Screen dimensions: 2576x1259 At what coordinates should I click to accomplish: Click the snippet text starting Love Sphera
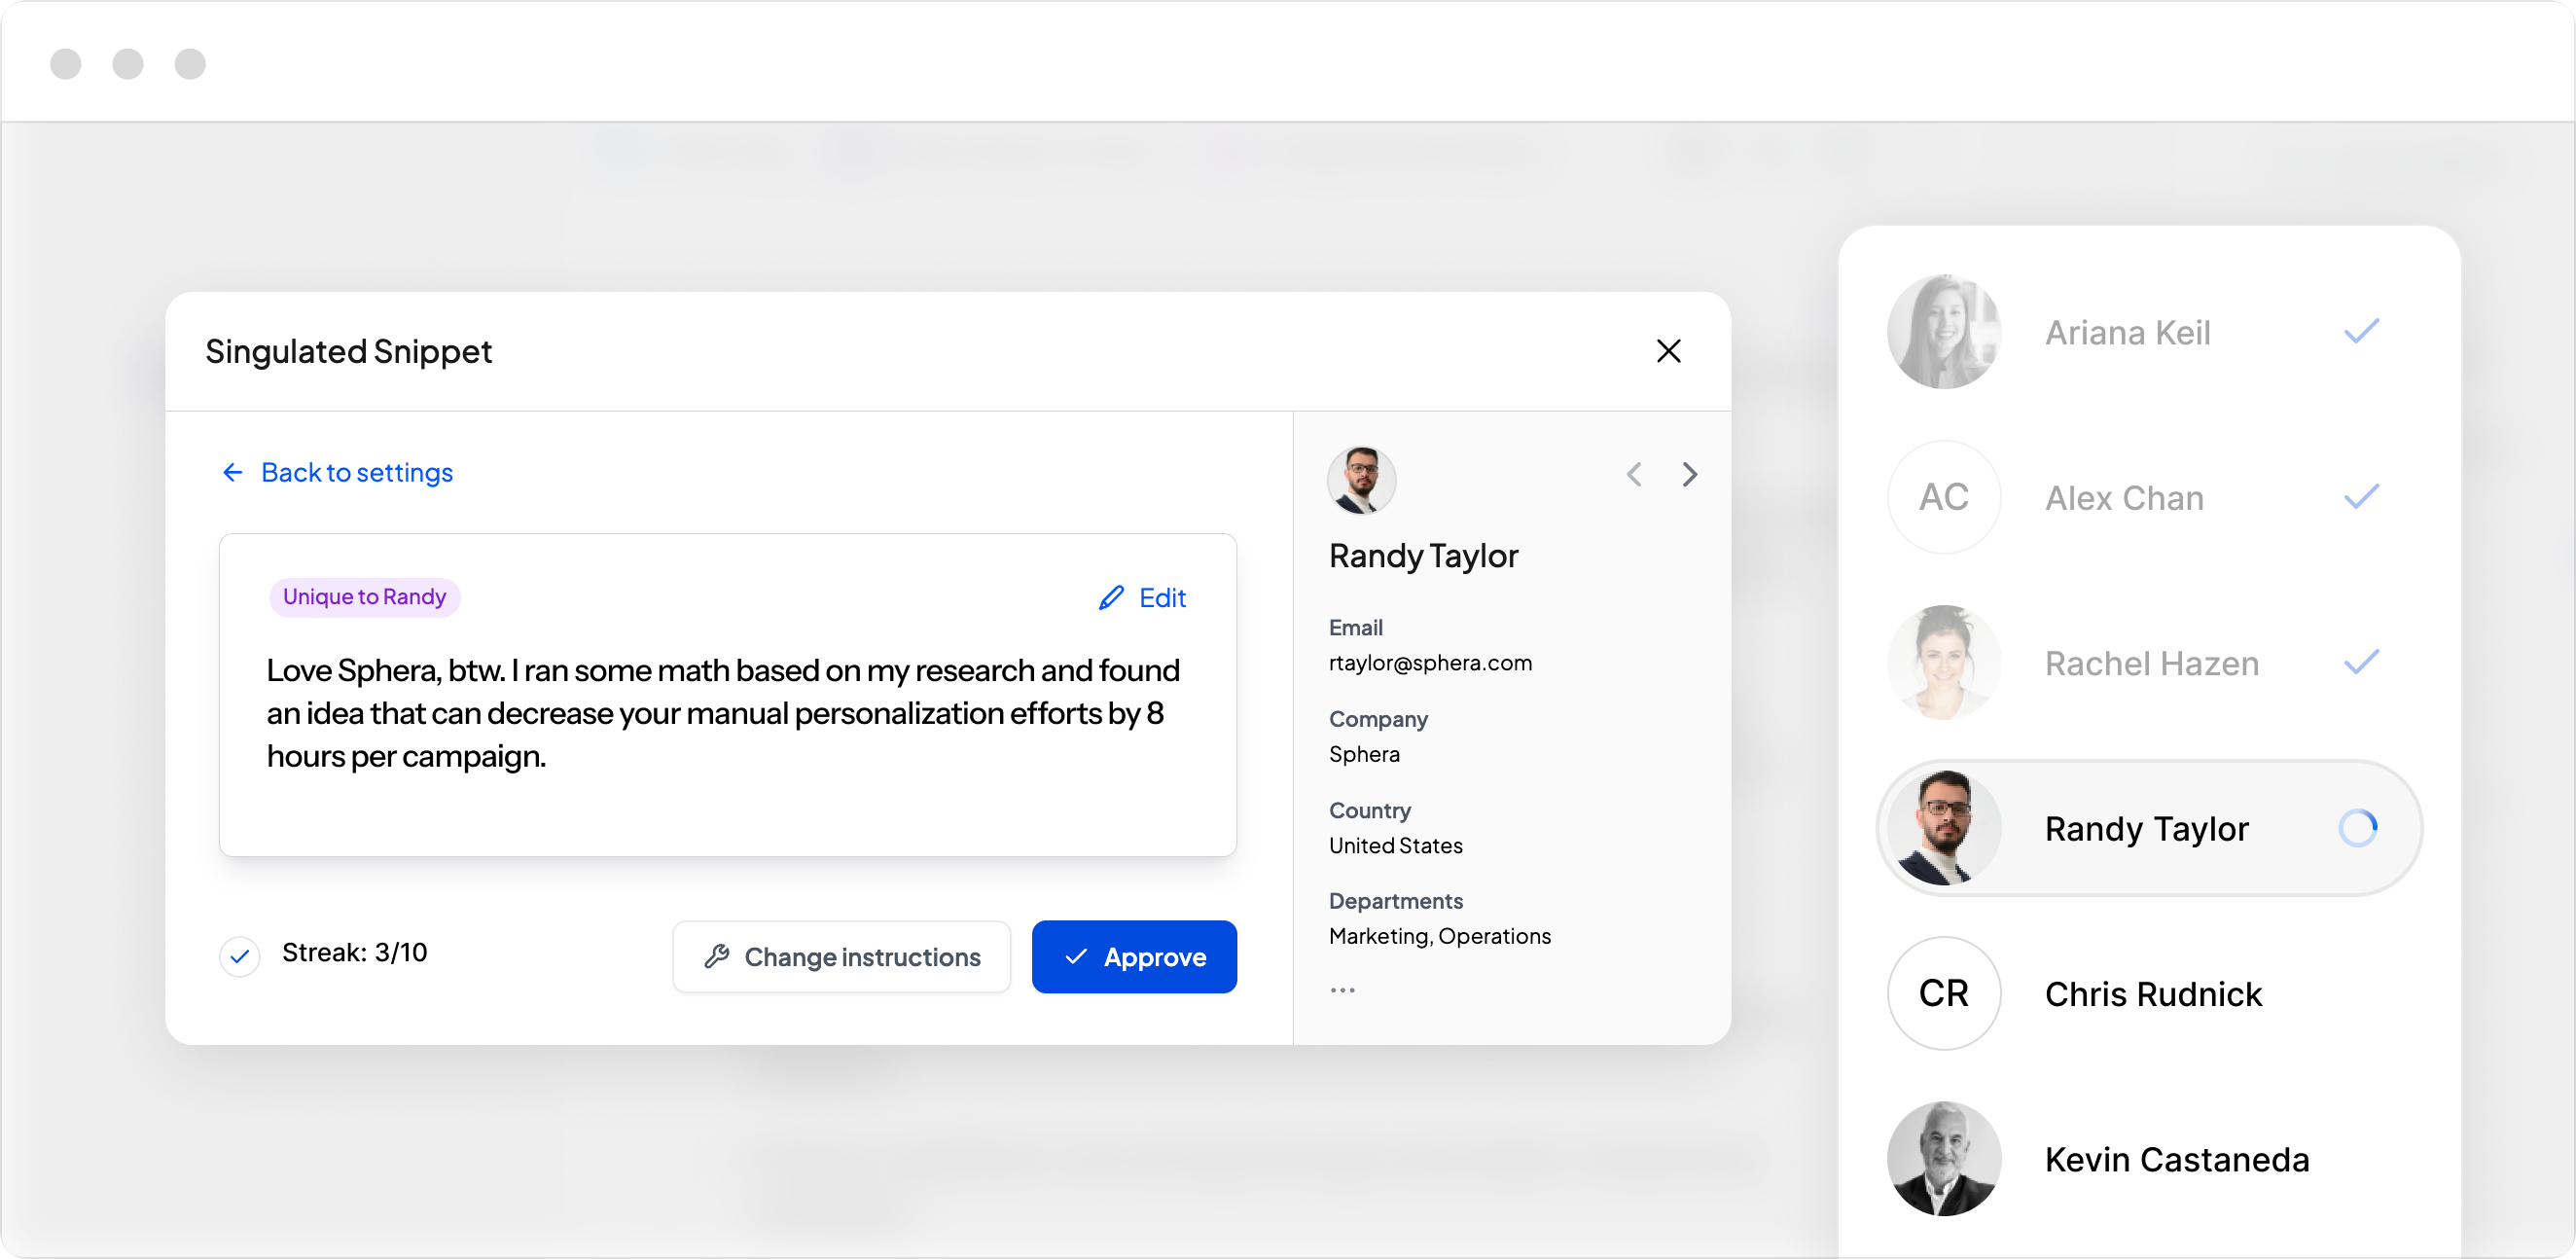click(x=723, y=713)
